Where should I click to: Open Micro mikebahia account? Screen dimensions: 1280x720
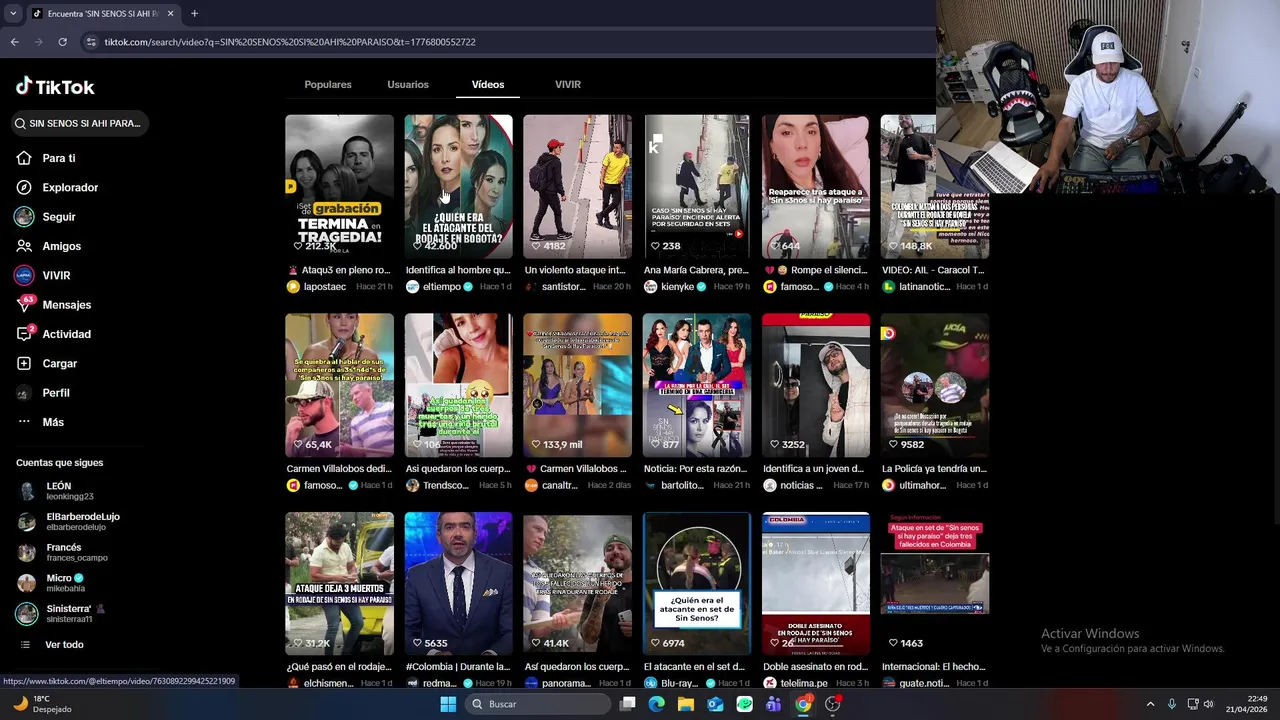tap(68, 583)
